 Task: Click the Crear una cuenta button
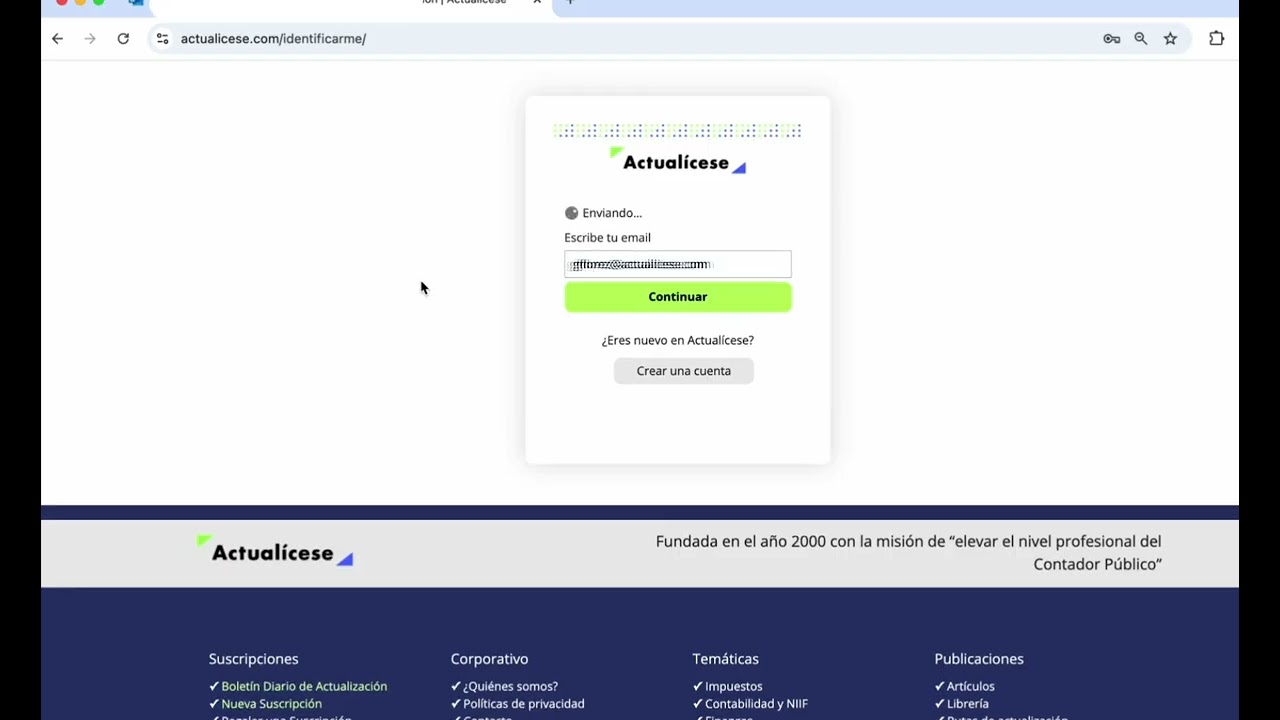[683, 371]
